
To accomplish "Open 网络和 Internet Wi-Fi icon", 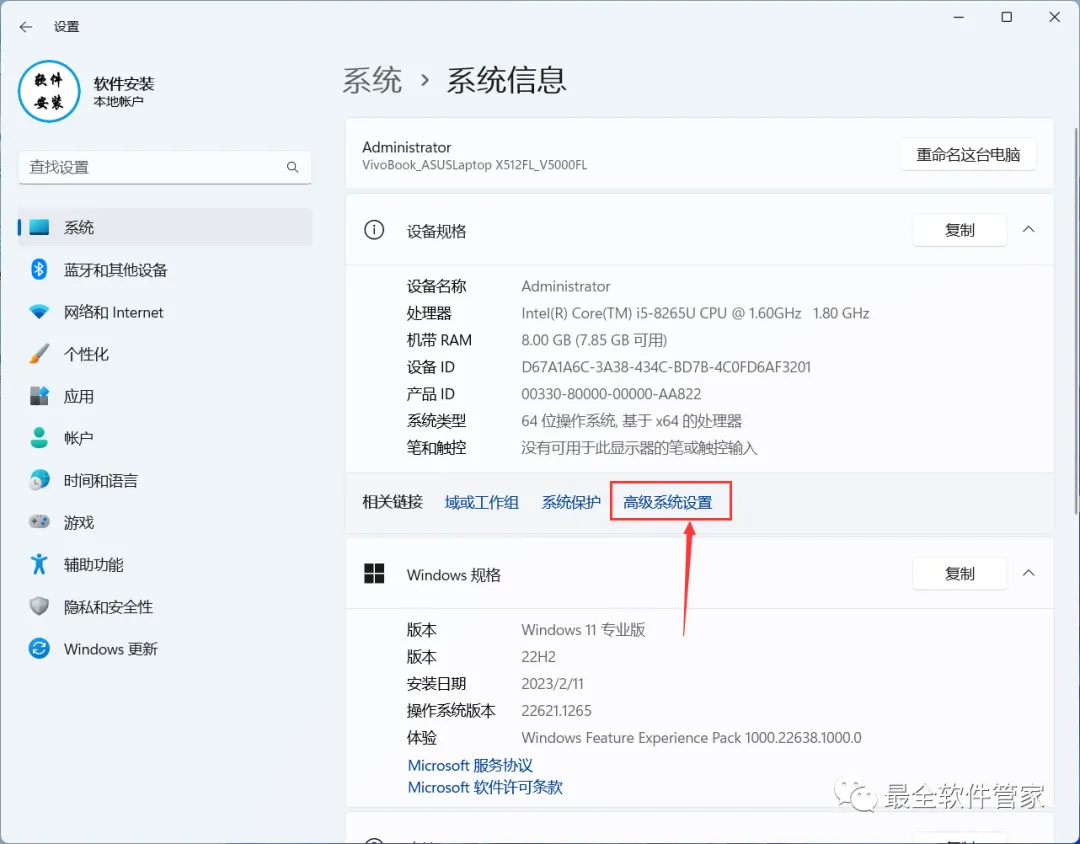I will click(39, 312).
